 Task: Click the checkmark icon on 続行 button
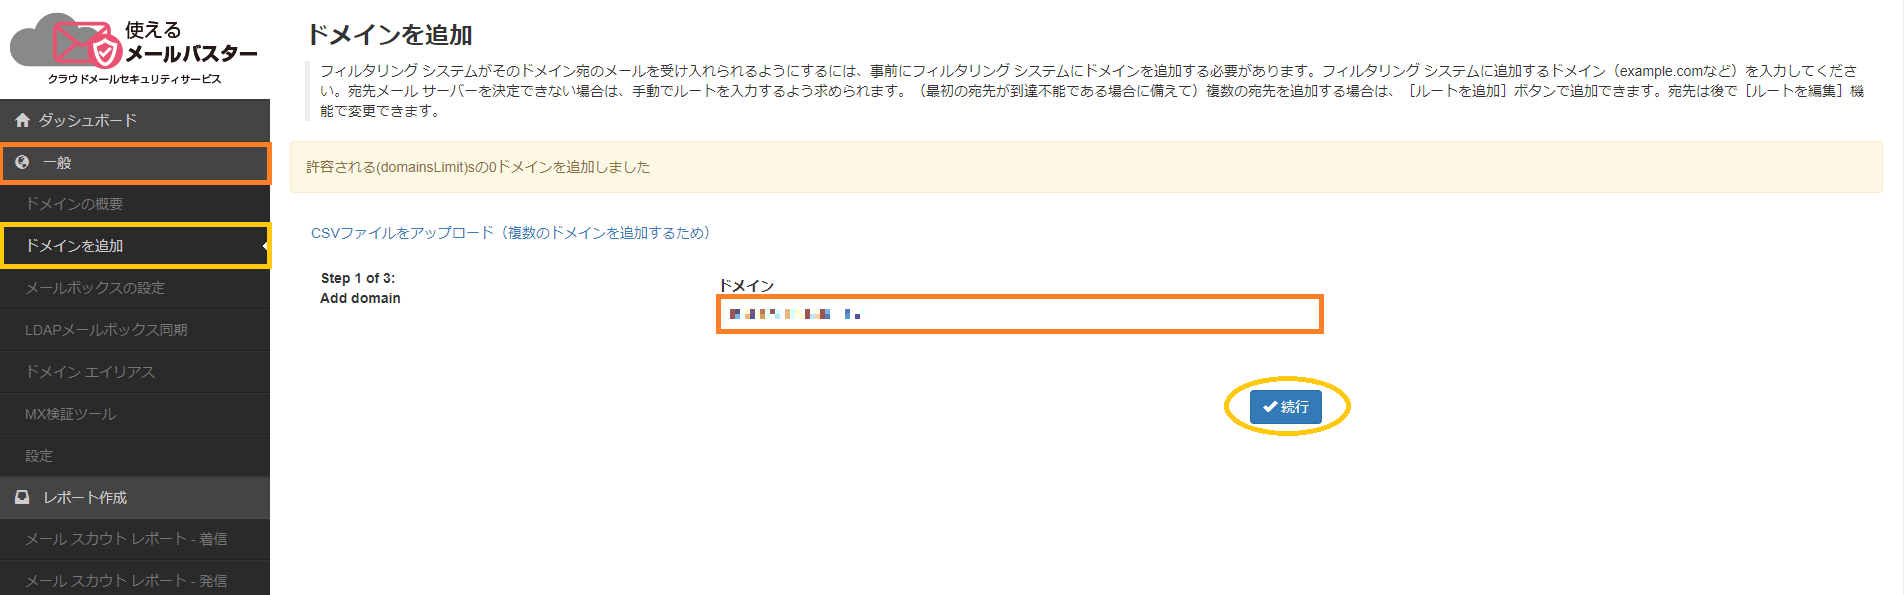pyautogui.click(x=1270, y=407)
